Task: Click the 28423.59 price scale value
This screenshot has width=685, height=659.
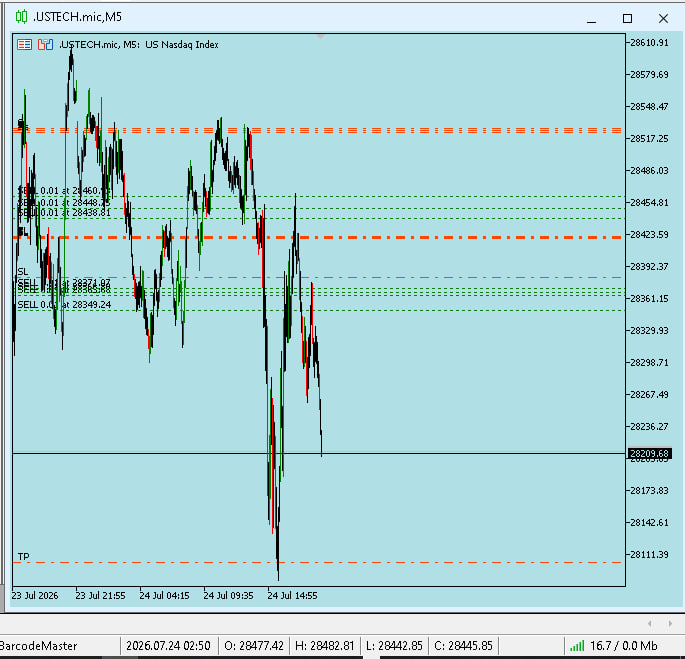Action: coord(649,235)
